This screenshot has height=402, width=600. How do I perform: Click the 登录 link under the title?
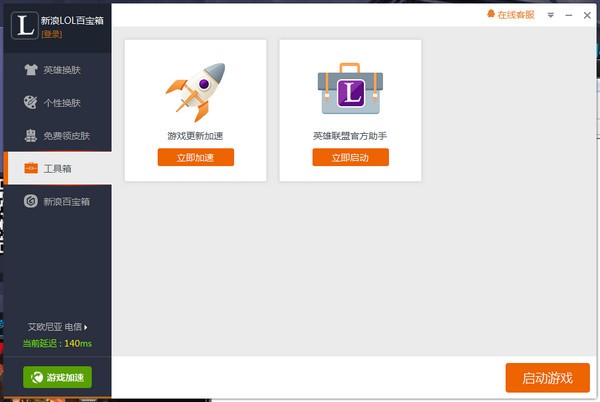[51, 34]
